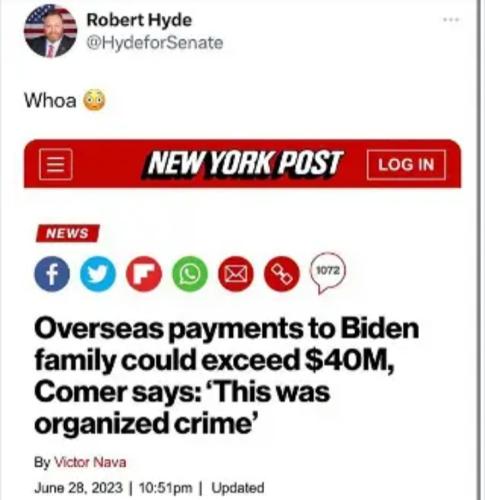The height and width of the screenshot is (500, 485).
Task: Copy article link with chain icon
Action: 282,274
